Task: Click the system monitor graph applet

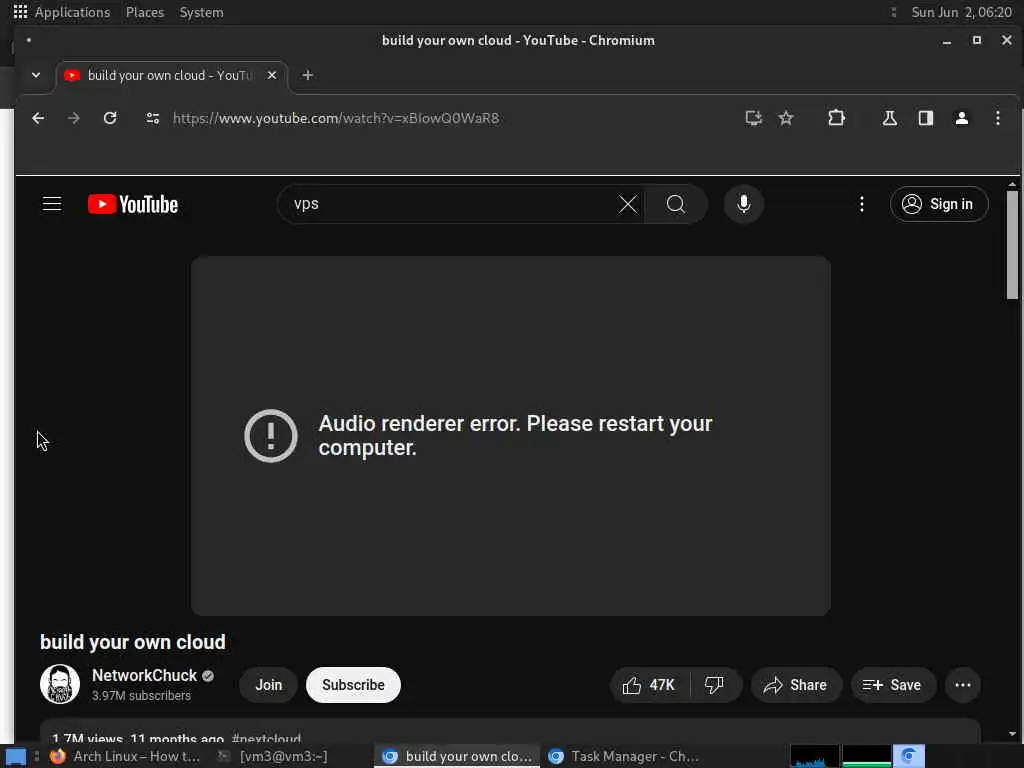Action: [840, 756]
